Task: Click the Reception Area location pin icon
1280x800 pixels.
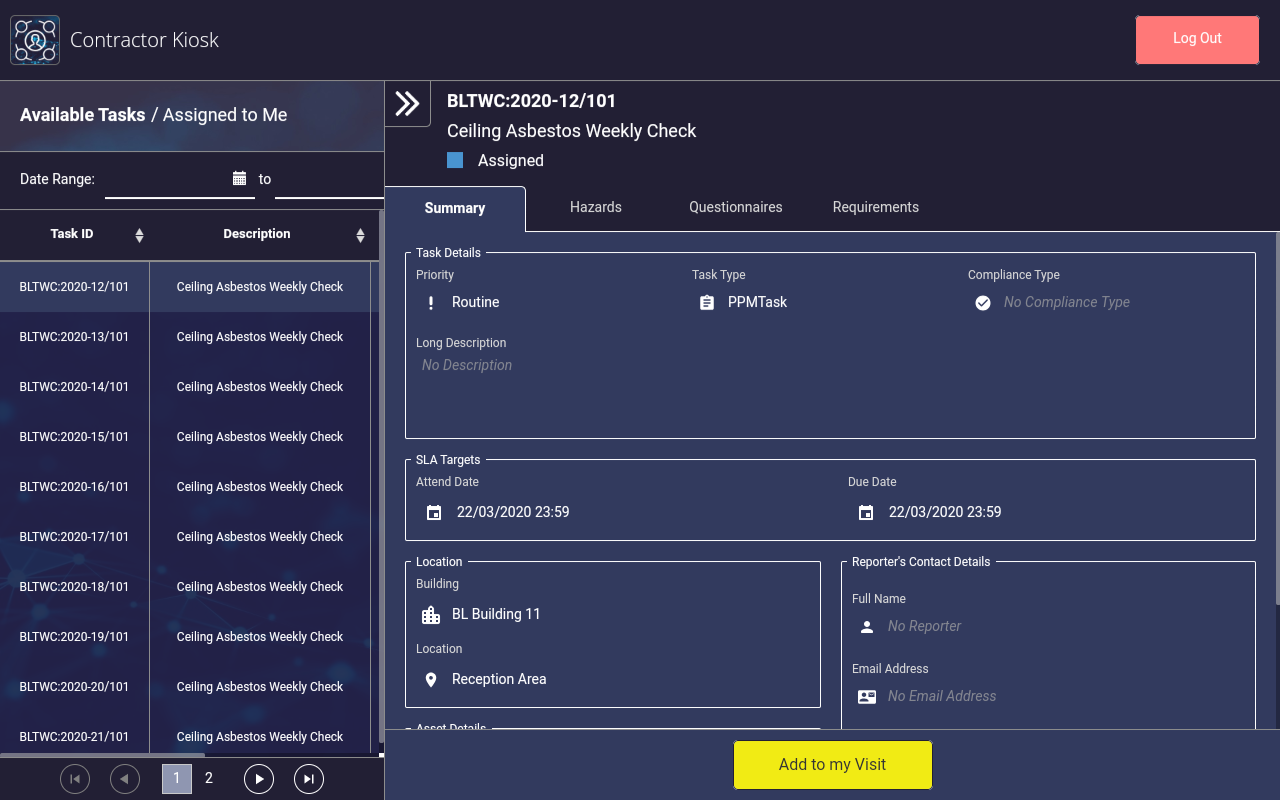Action: coord(431,680)
